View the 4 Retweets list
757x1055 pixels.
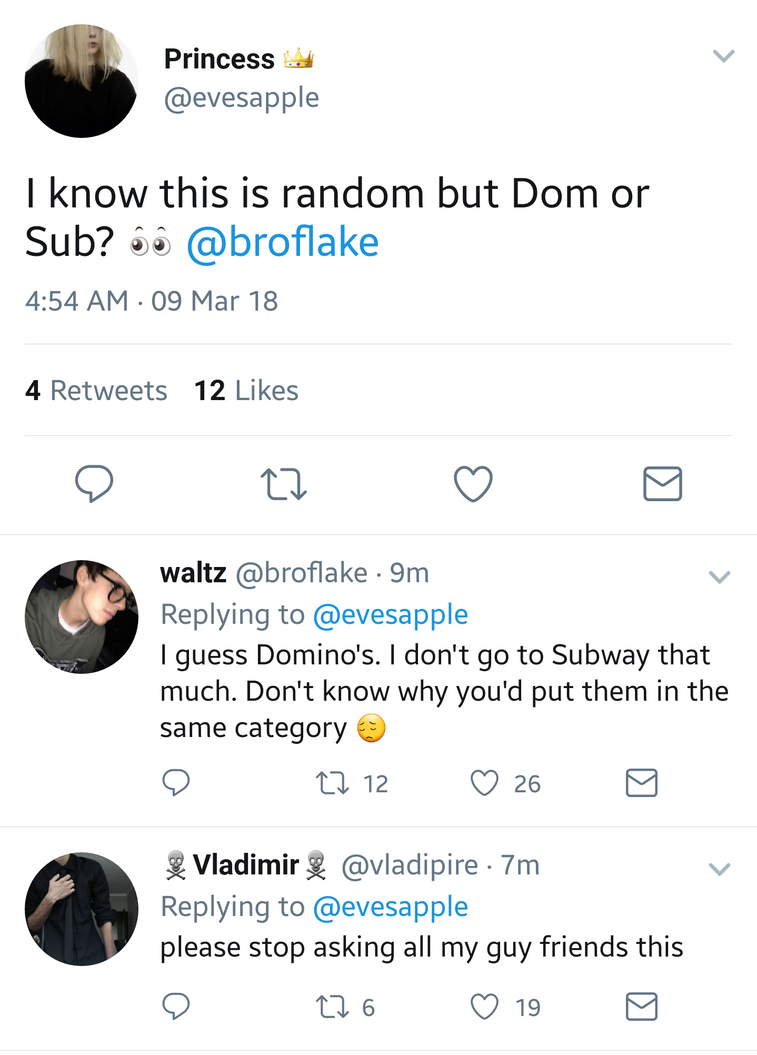pos(96,390)
